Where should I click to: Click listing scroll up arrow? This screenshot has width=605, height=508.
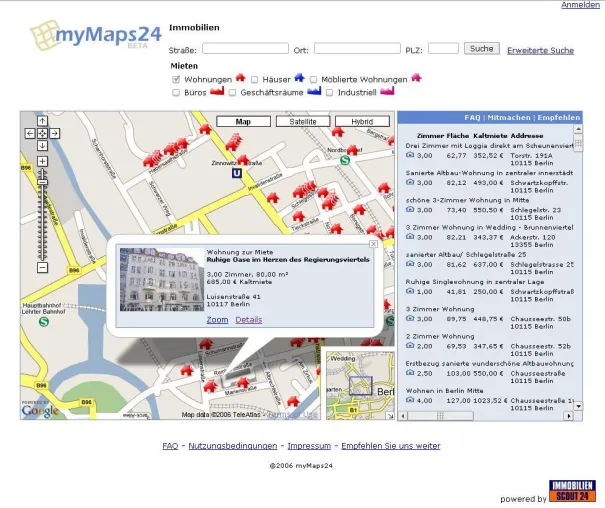[578, 129]
